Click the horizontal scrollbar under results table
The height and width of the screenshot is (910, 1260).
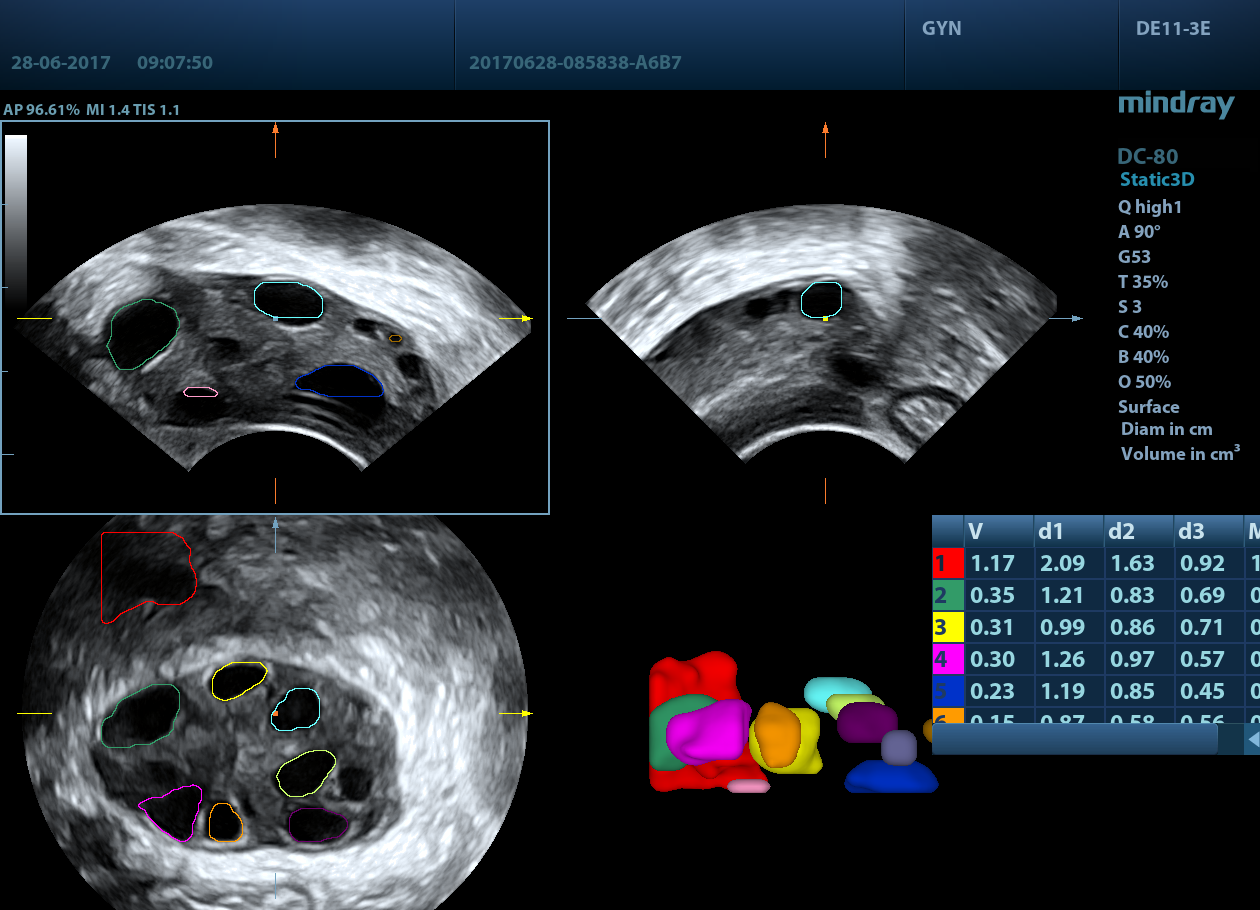tap(1074, 739)
